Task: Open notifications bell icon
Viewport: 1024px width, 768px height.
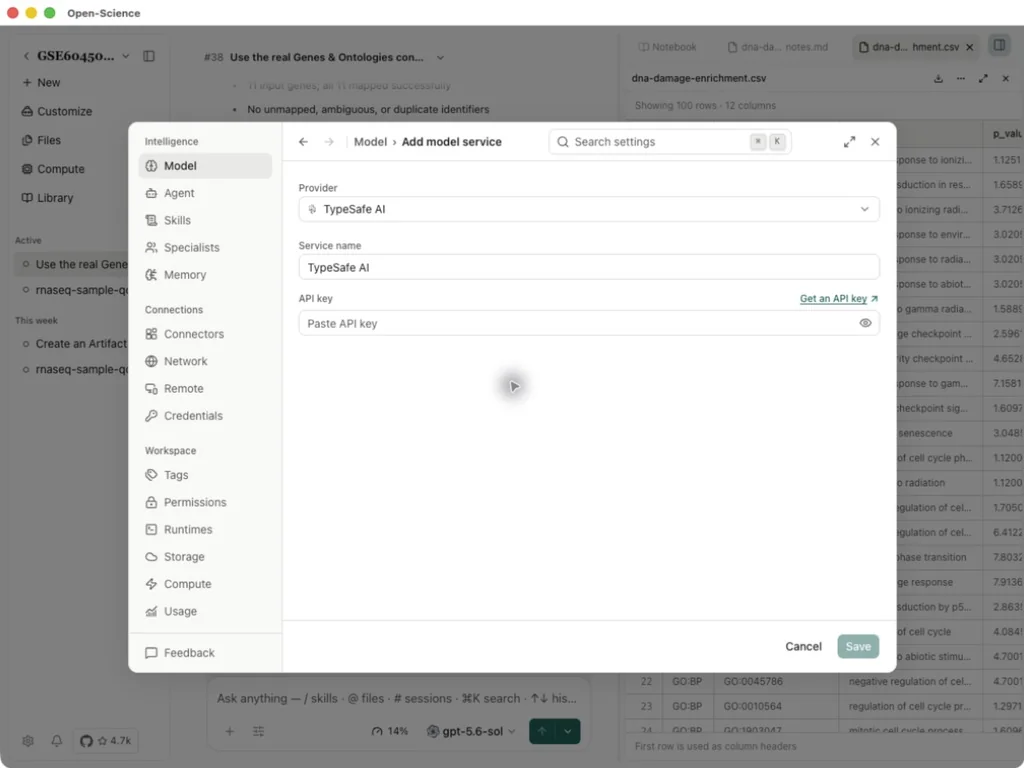Action: (57, 741)
